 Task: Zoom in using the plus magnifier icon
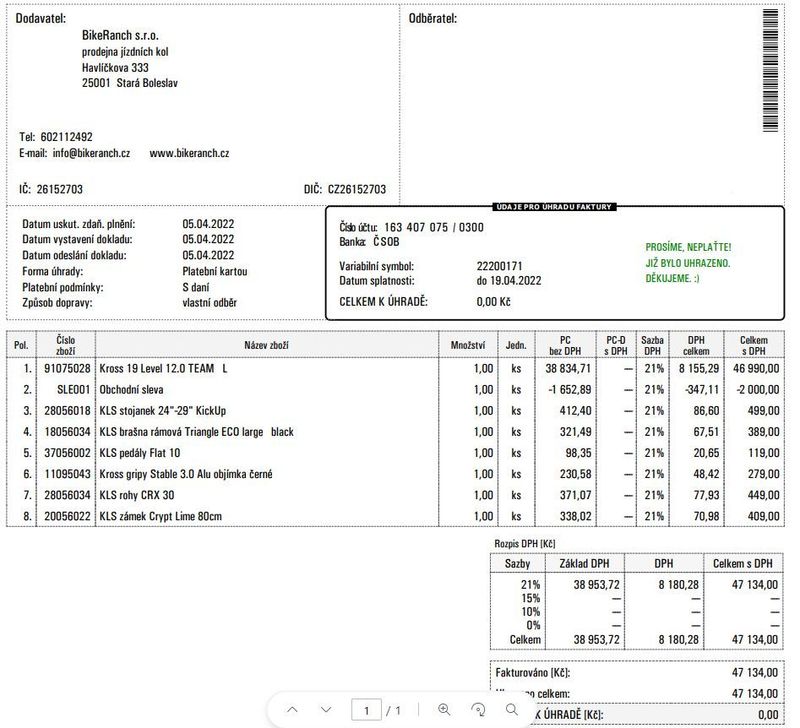pos(444,709)
